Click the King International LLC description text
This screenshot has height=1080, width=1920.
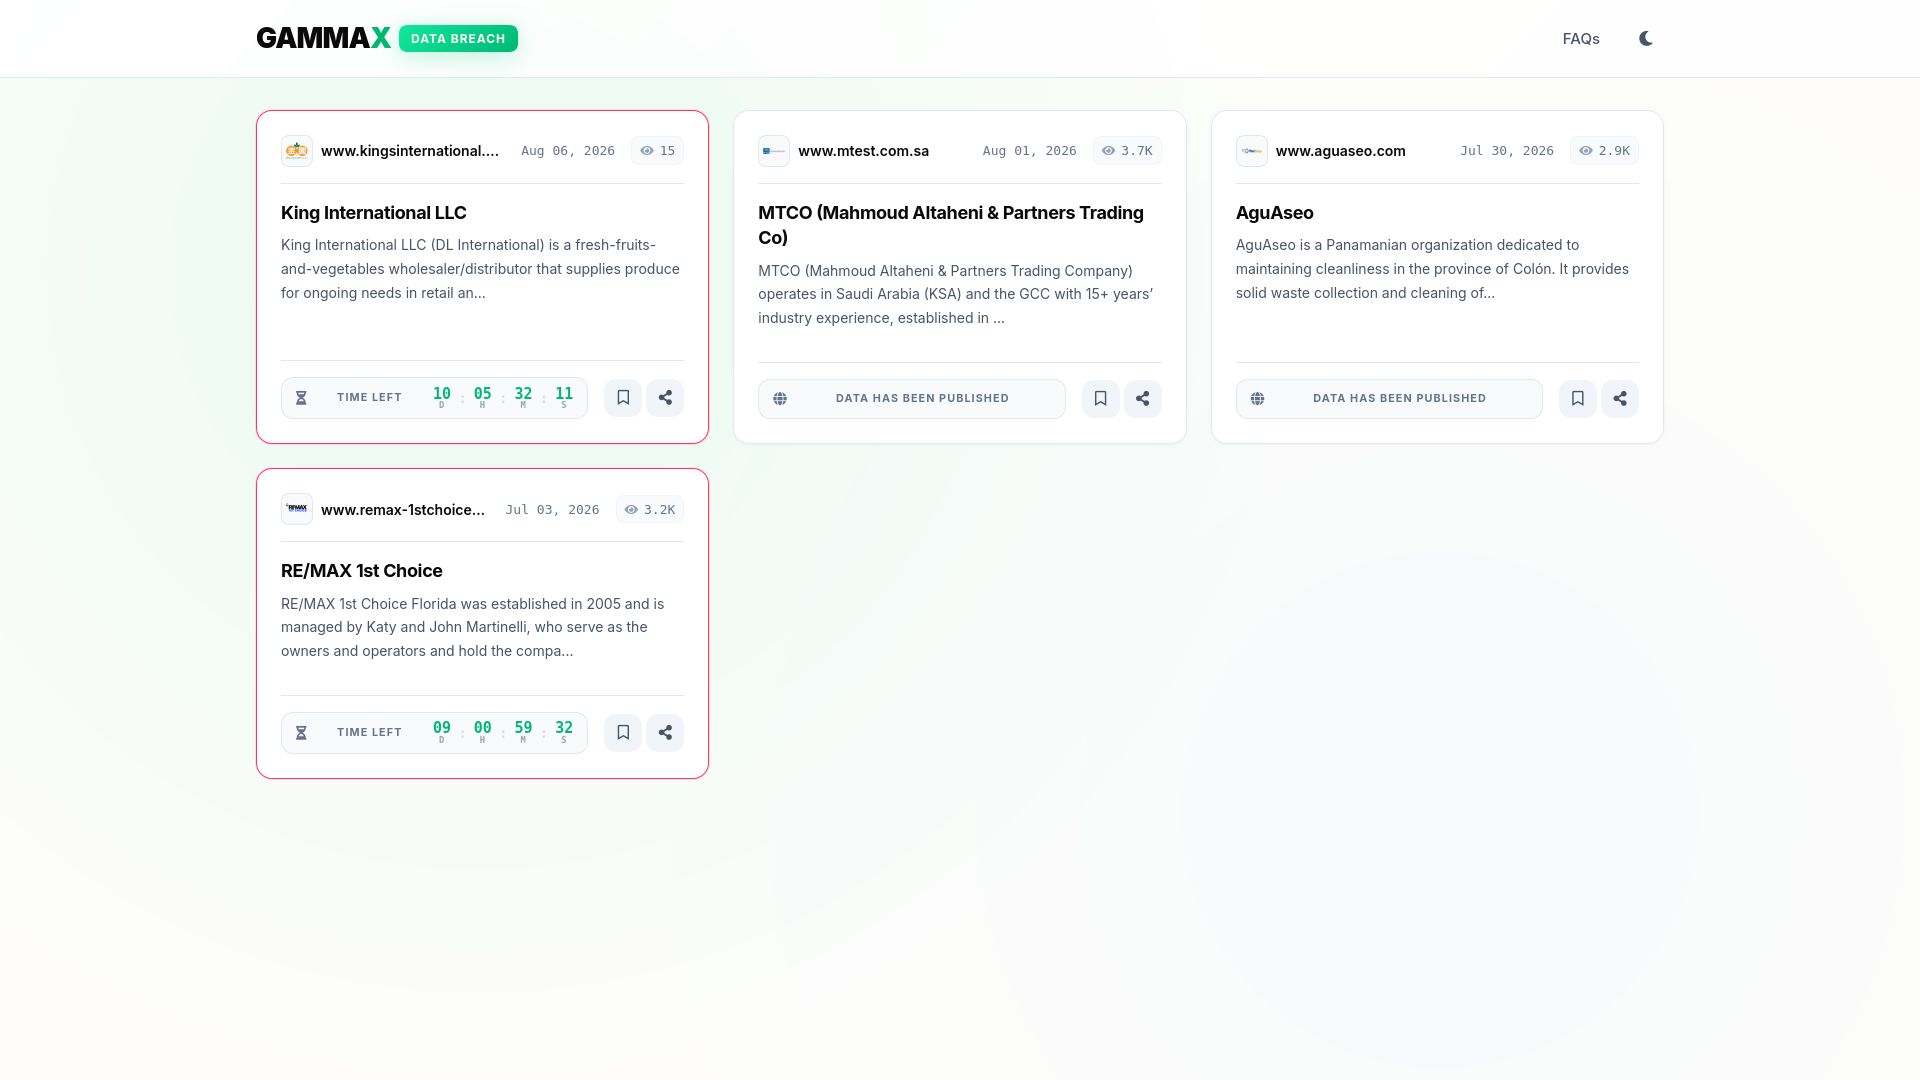click(481, 269)
